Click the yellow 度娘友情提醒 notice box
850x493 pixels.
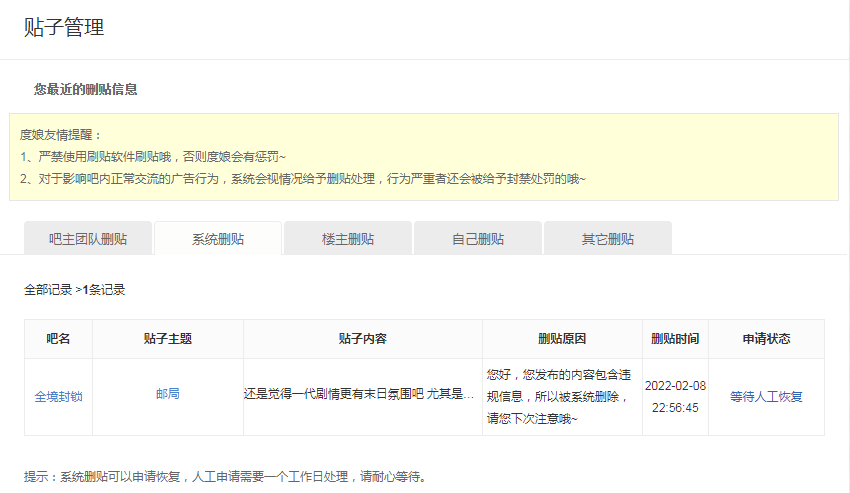pyautogui.click(x=424, y=157)
